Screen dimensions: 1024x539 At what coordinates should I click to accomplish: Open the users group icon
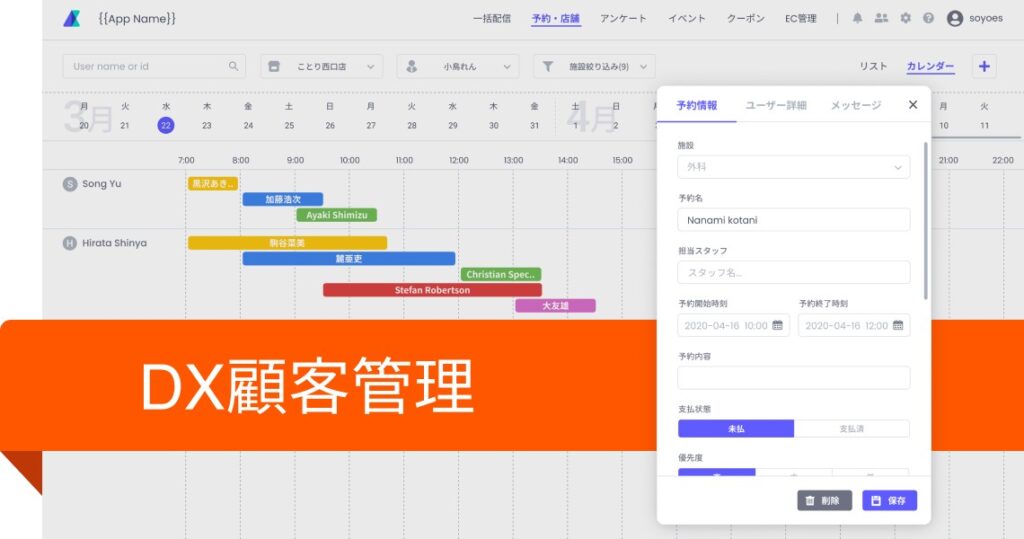pos(881,18)
